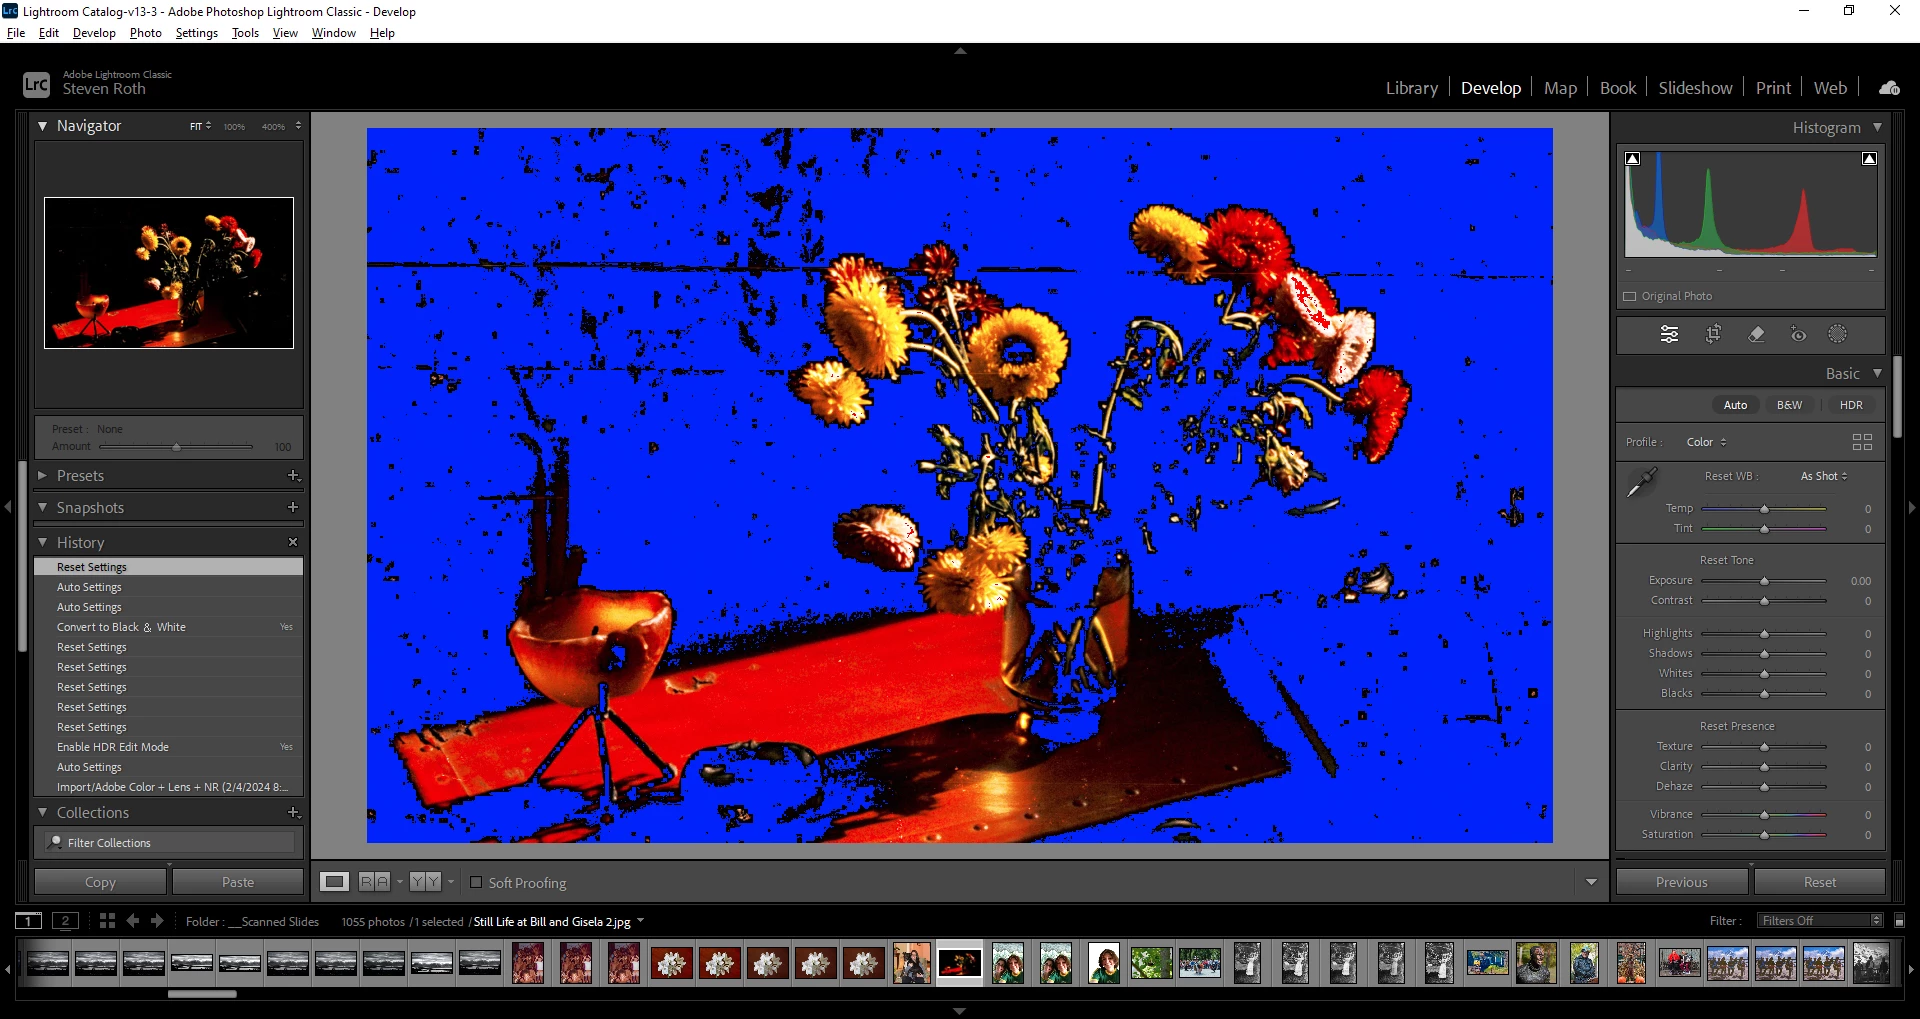Open the Filters Off dropdown
This screenshot has width=1920, height=1019.
[1822, 921]
